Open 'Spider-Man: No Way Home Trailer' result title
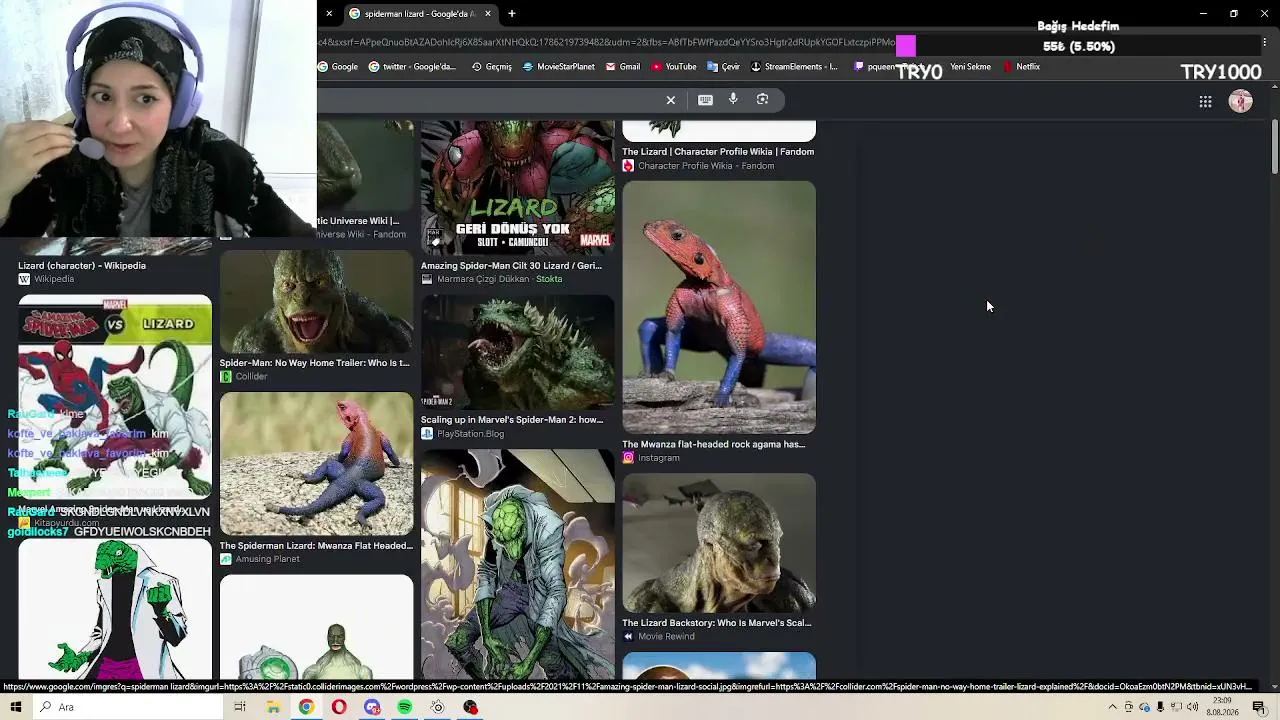The height and width of the screenshot is (720, 1280). click(x=314, y=363)
